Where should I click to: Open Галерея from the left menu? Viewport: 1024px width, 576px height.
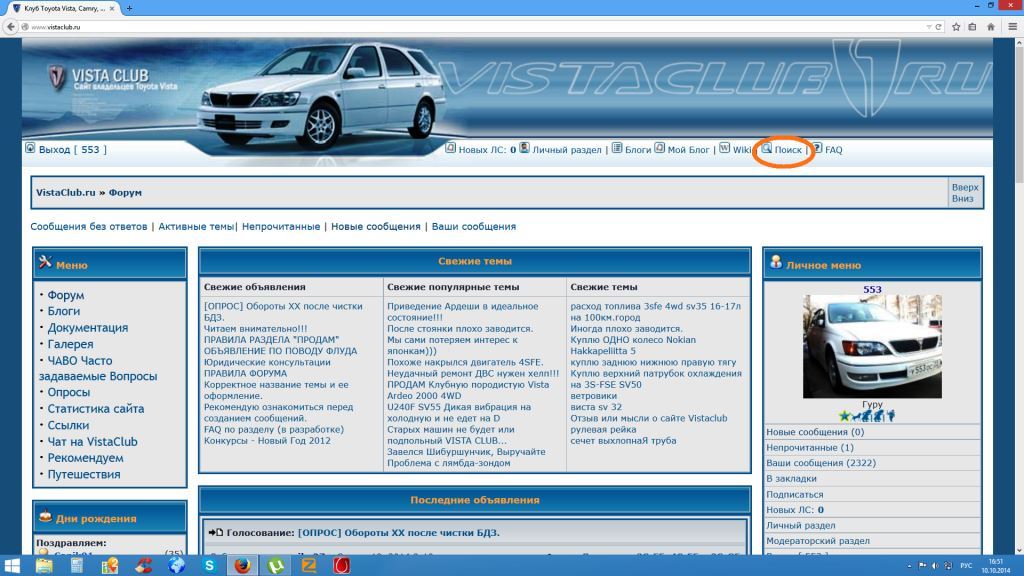70,344
